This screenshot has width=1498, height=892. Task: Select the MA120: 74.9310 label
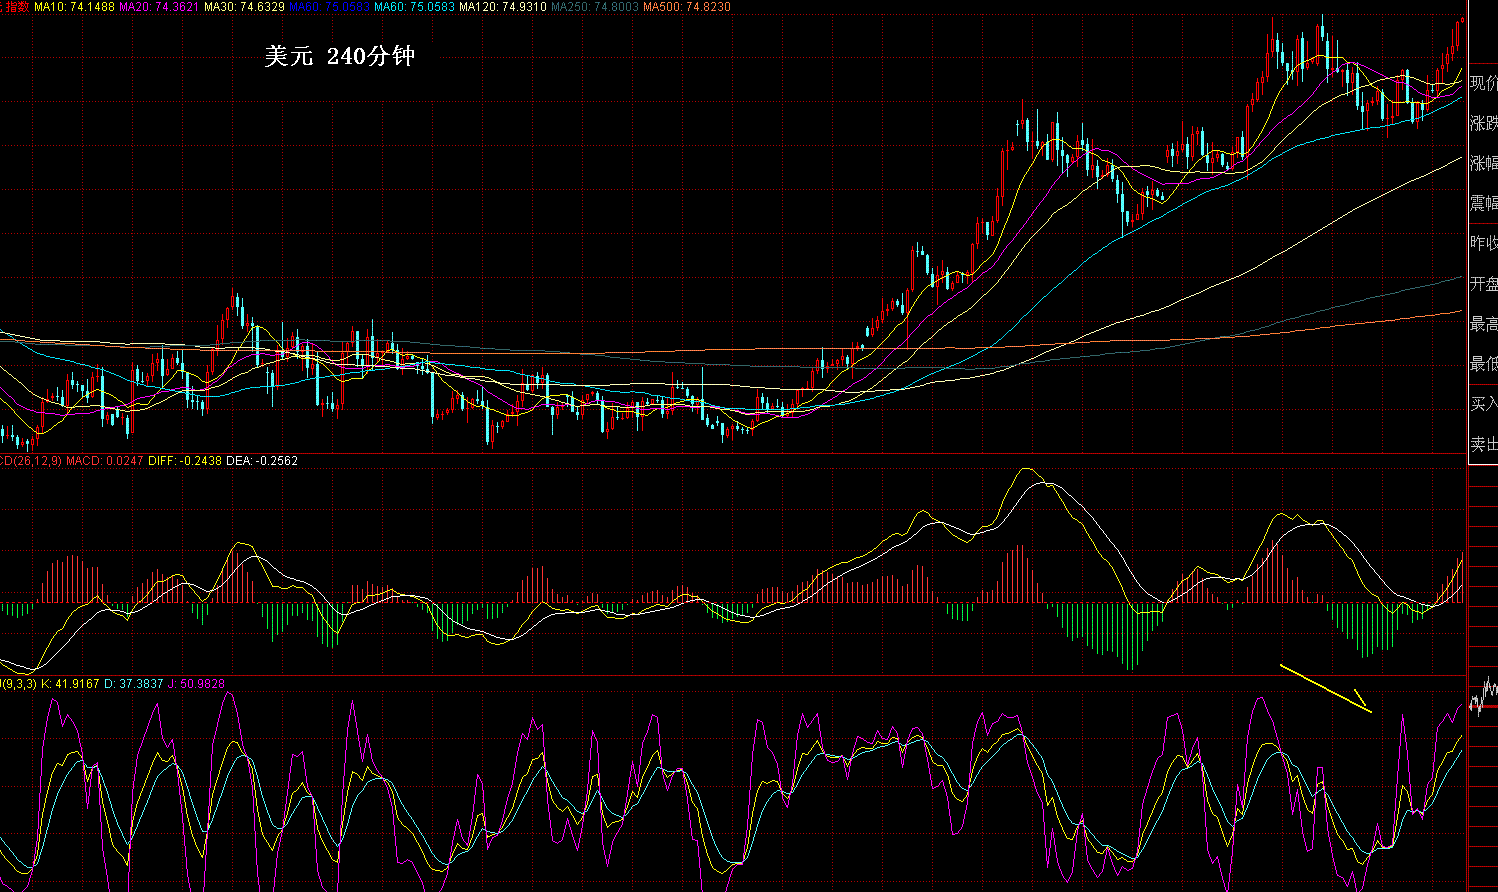[502, 7]
